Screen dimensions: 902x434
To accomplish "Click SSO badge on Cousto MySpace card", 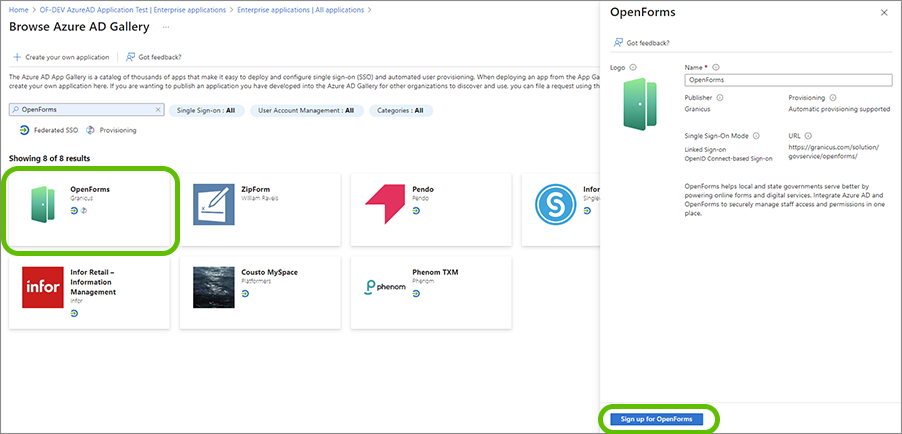I will tap(246, 293).
